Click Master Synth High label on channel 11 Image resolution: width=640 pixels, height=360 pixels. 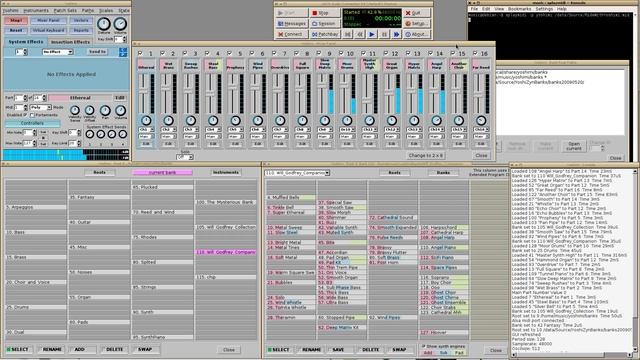tap(369, 64)
